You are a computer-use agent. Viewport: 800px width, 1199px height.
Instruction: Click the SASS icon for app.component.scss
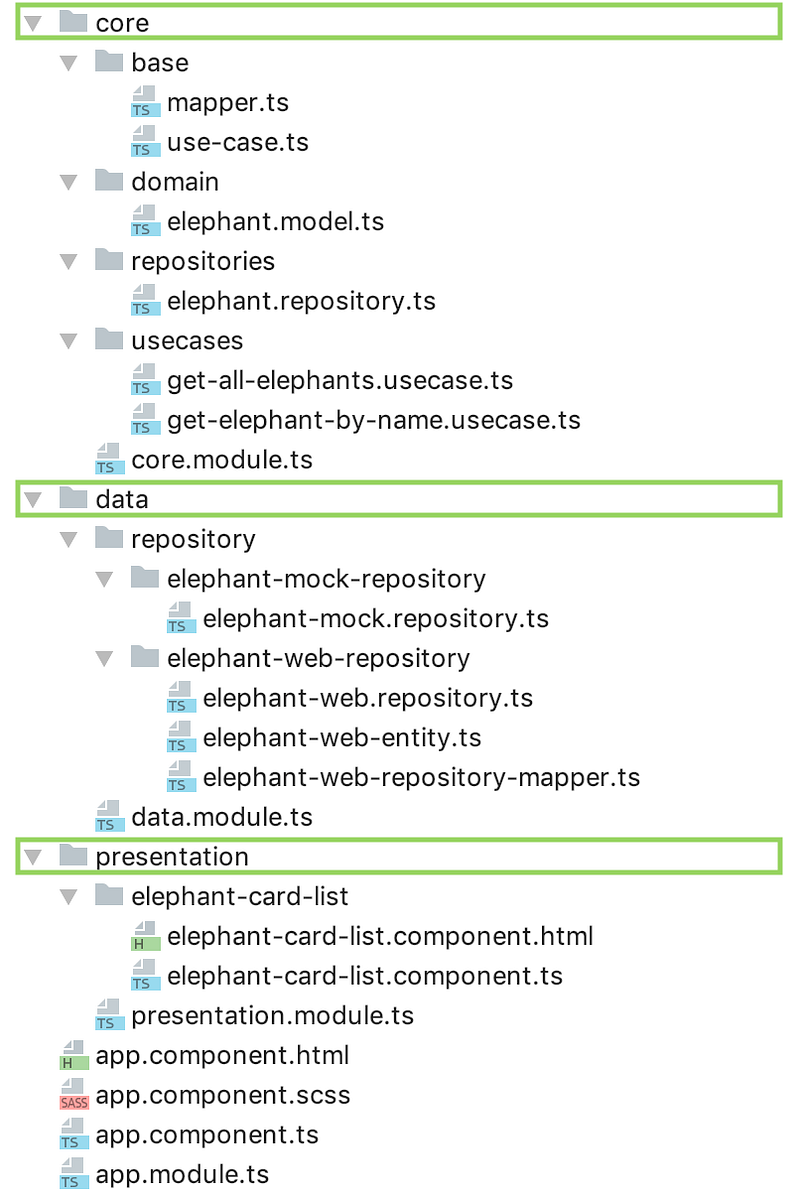click(74, 1094)
